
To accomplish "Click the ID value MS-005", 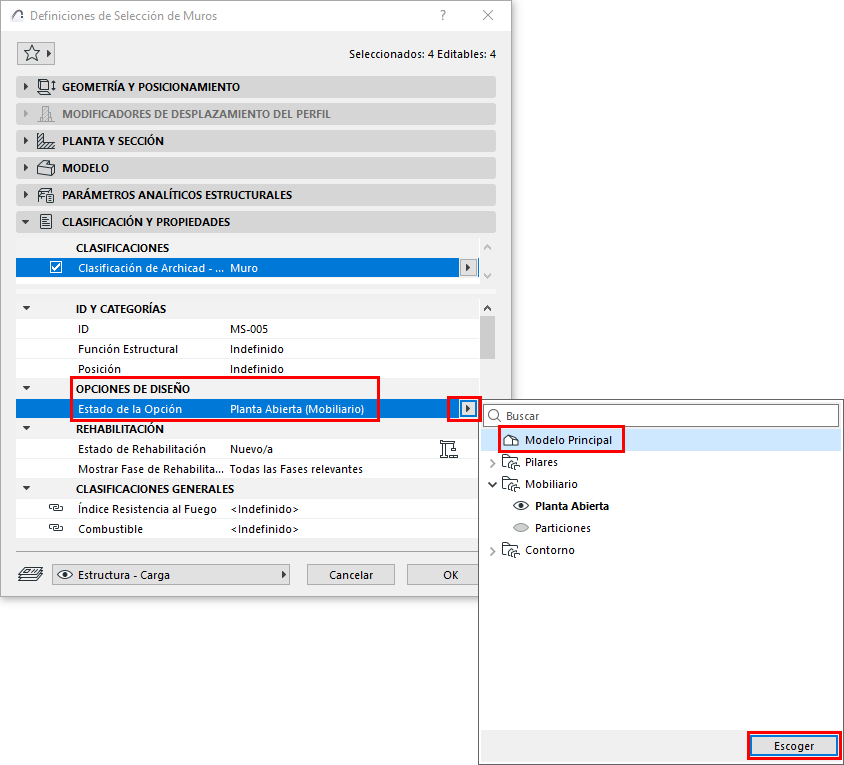I will 249,329.
